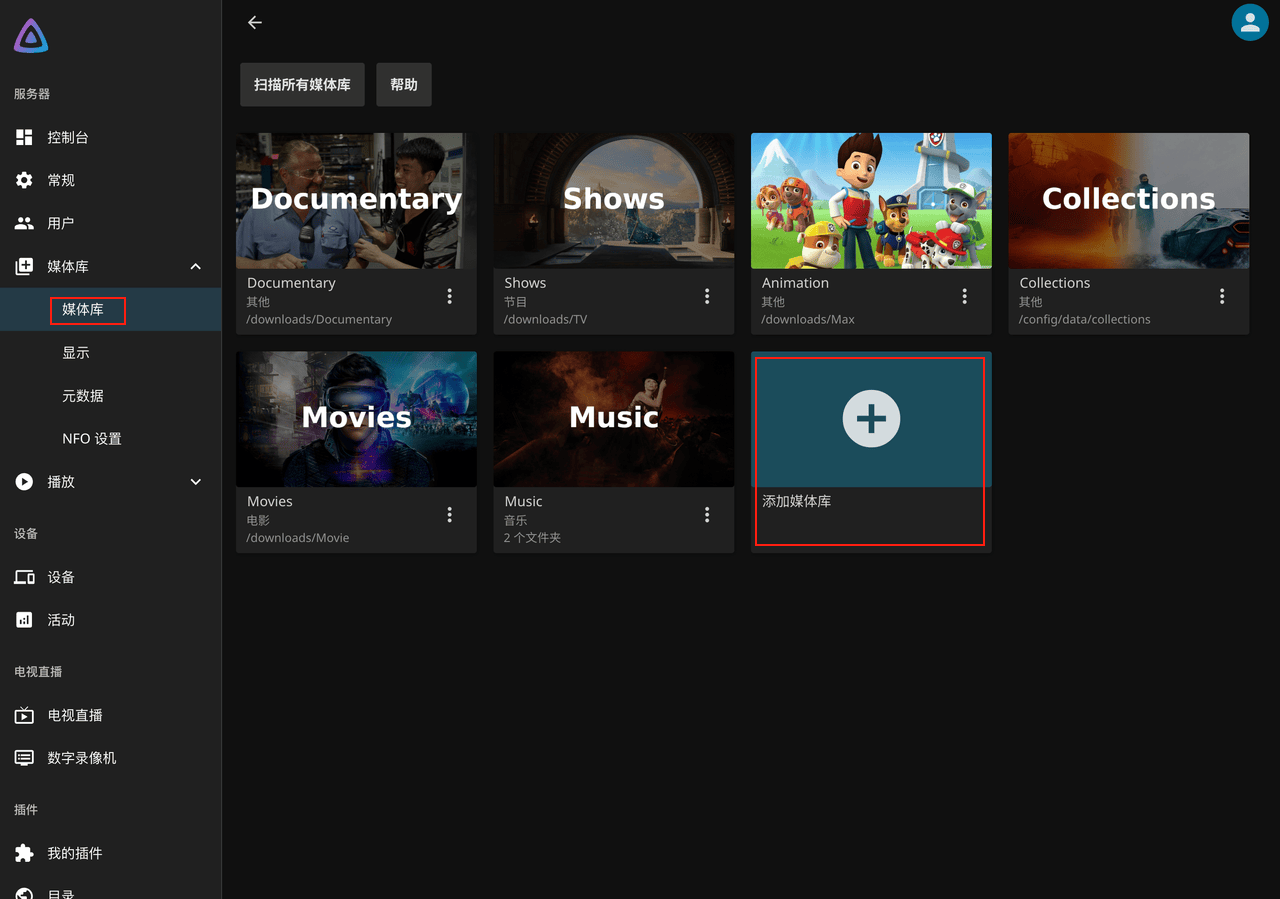Click the 媒体库 library add icon
The width and height of the screenshot is (1280, 899).
[24, 266]
